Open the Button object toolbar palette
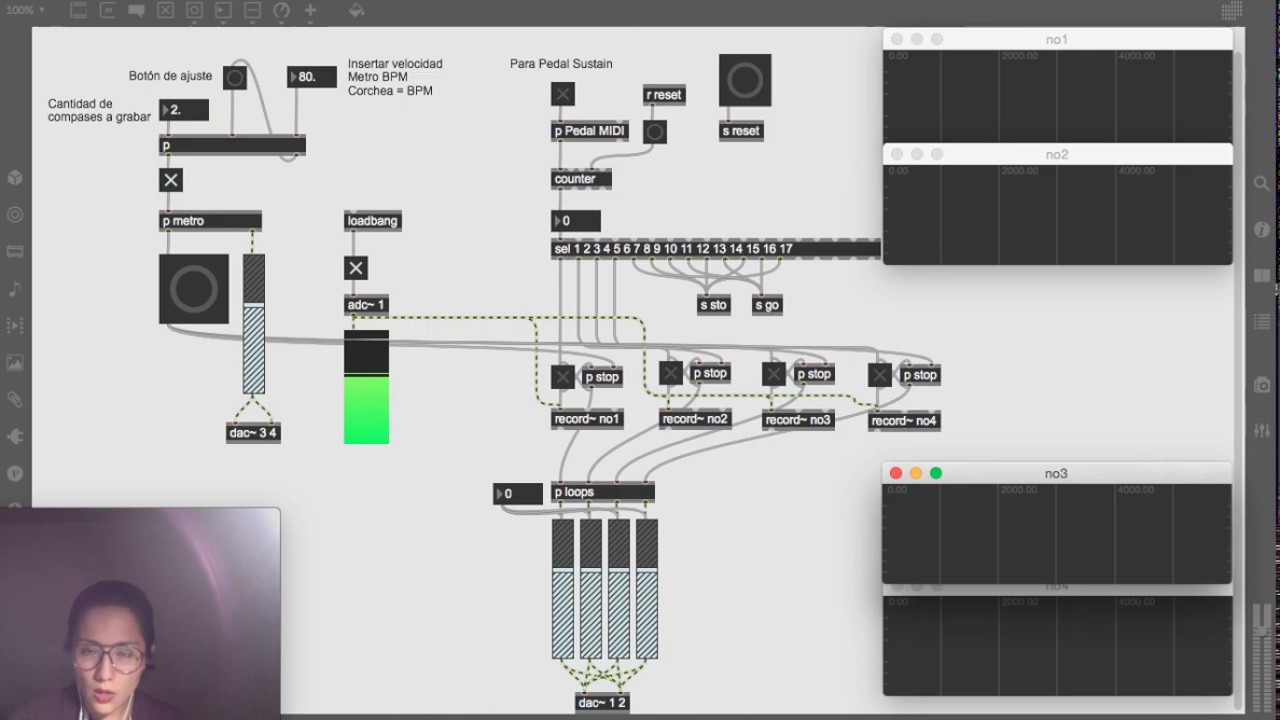This screenshot has width=1280, height=720. [x=195, y=11]
